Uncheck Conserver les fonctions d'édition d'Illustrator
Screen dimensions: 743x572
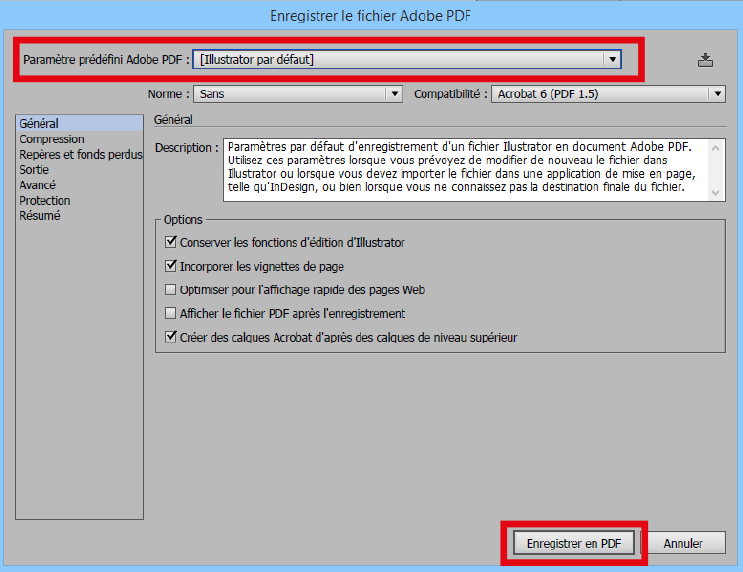(x=171, y=242)
